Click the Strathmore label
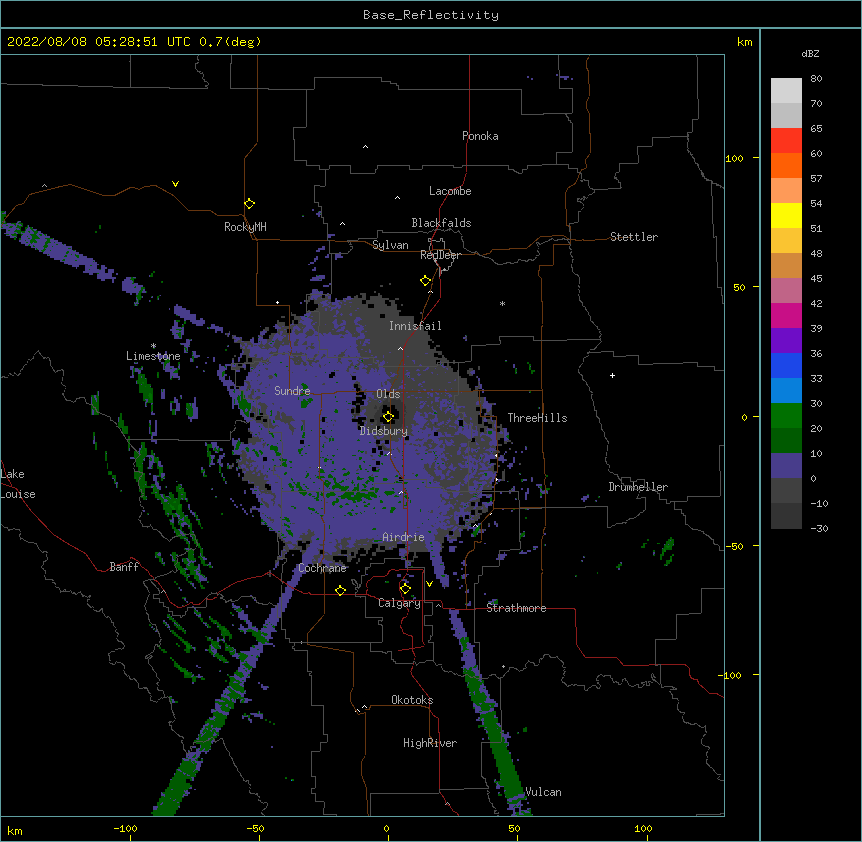Screen dimensions: 862x842 516,608
